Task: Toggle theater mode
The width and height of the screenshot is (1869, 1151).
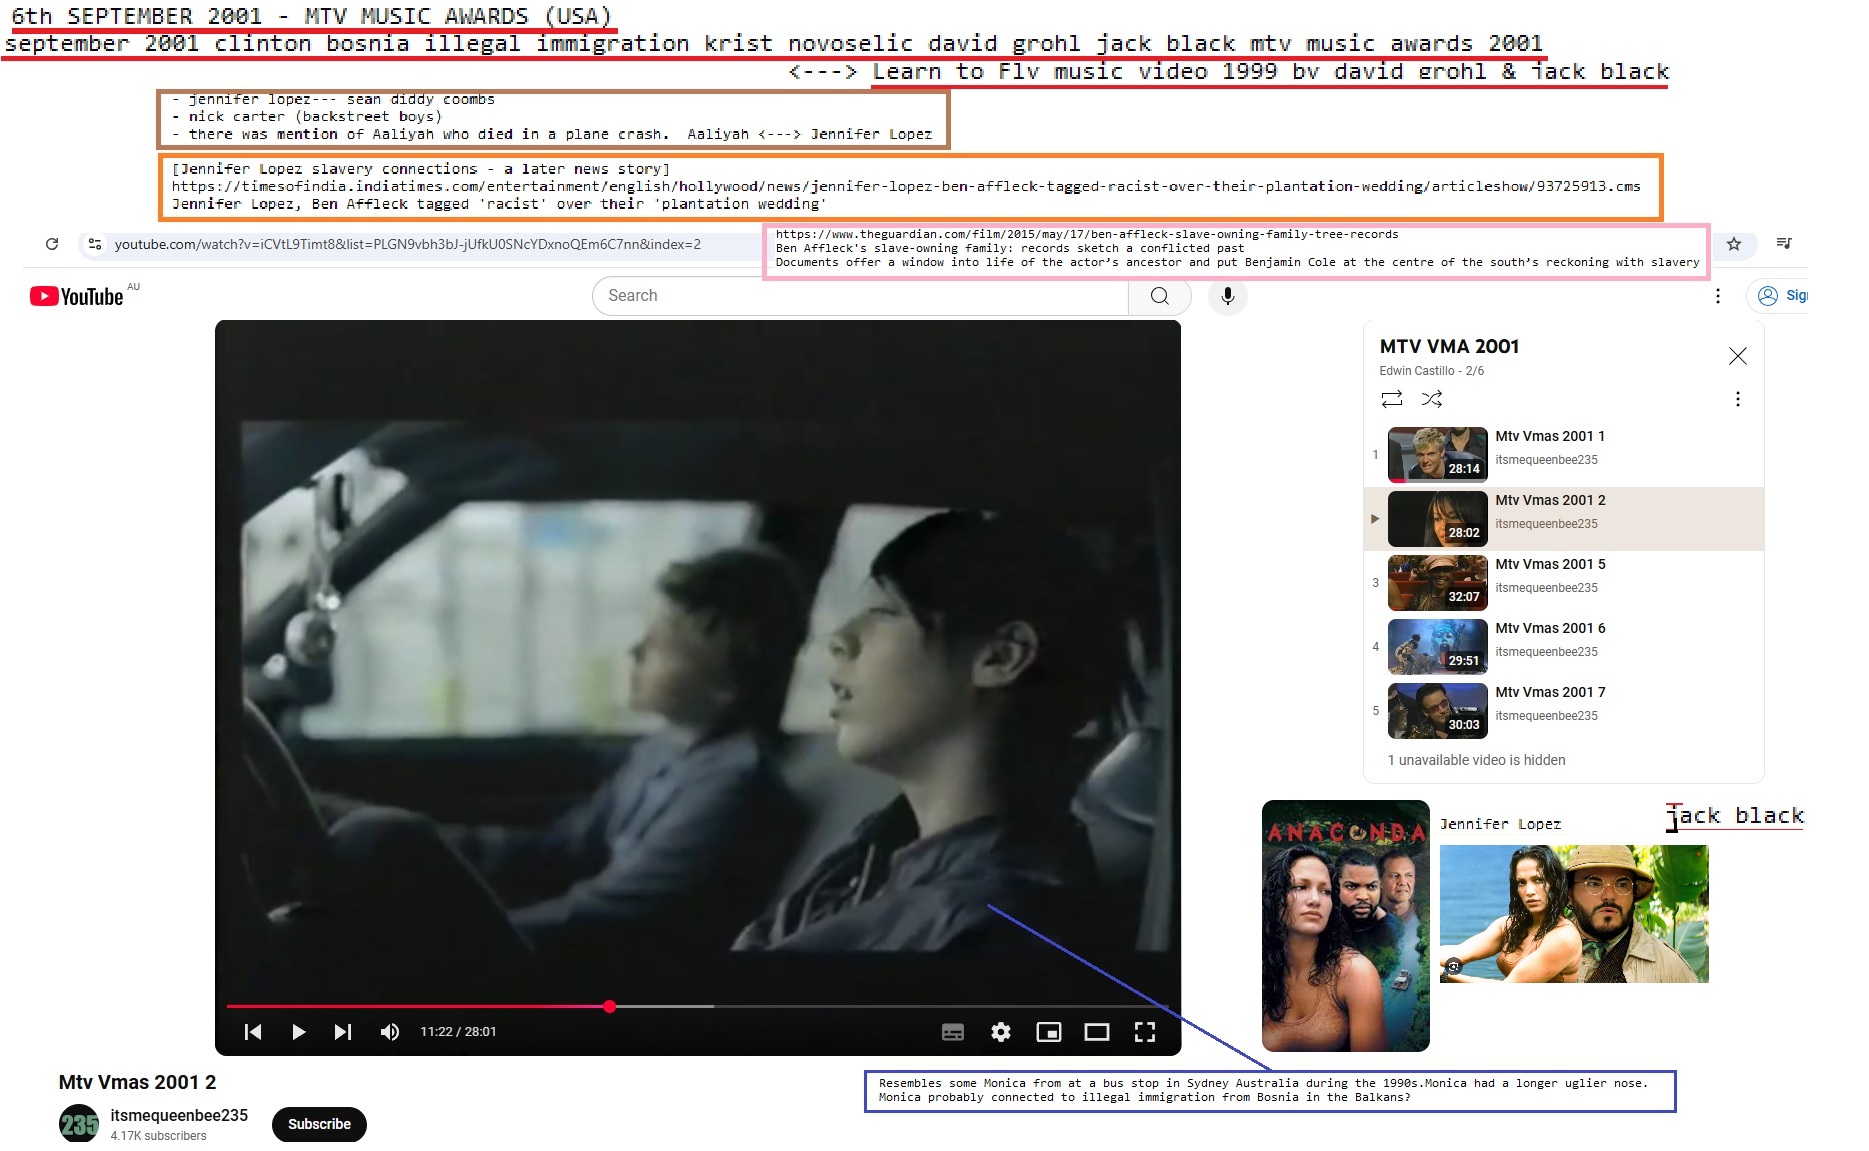Action: click(x=1097, y=1032)
